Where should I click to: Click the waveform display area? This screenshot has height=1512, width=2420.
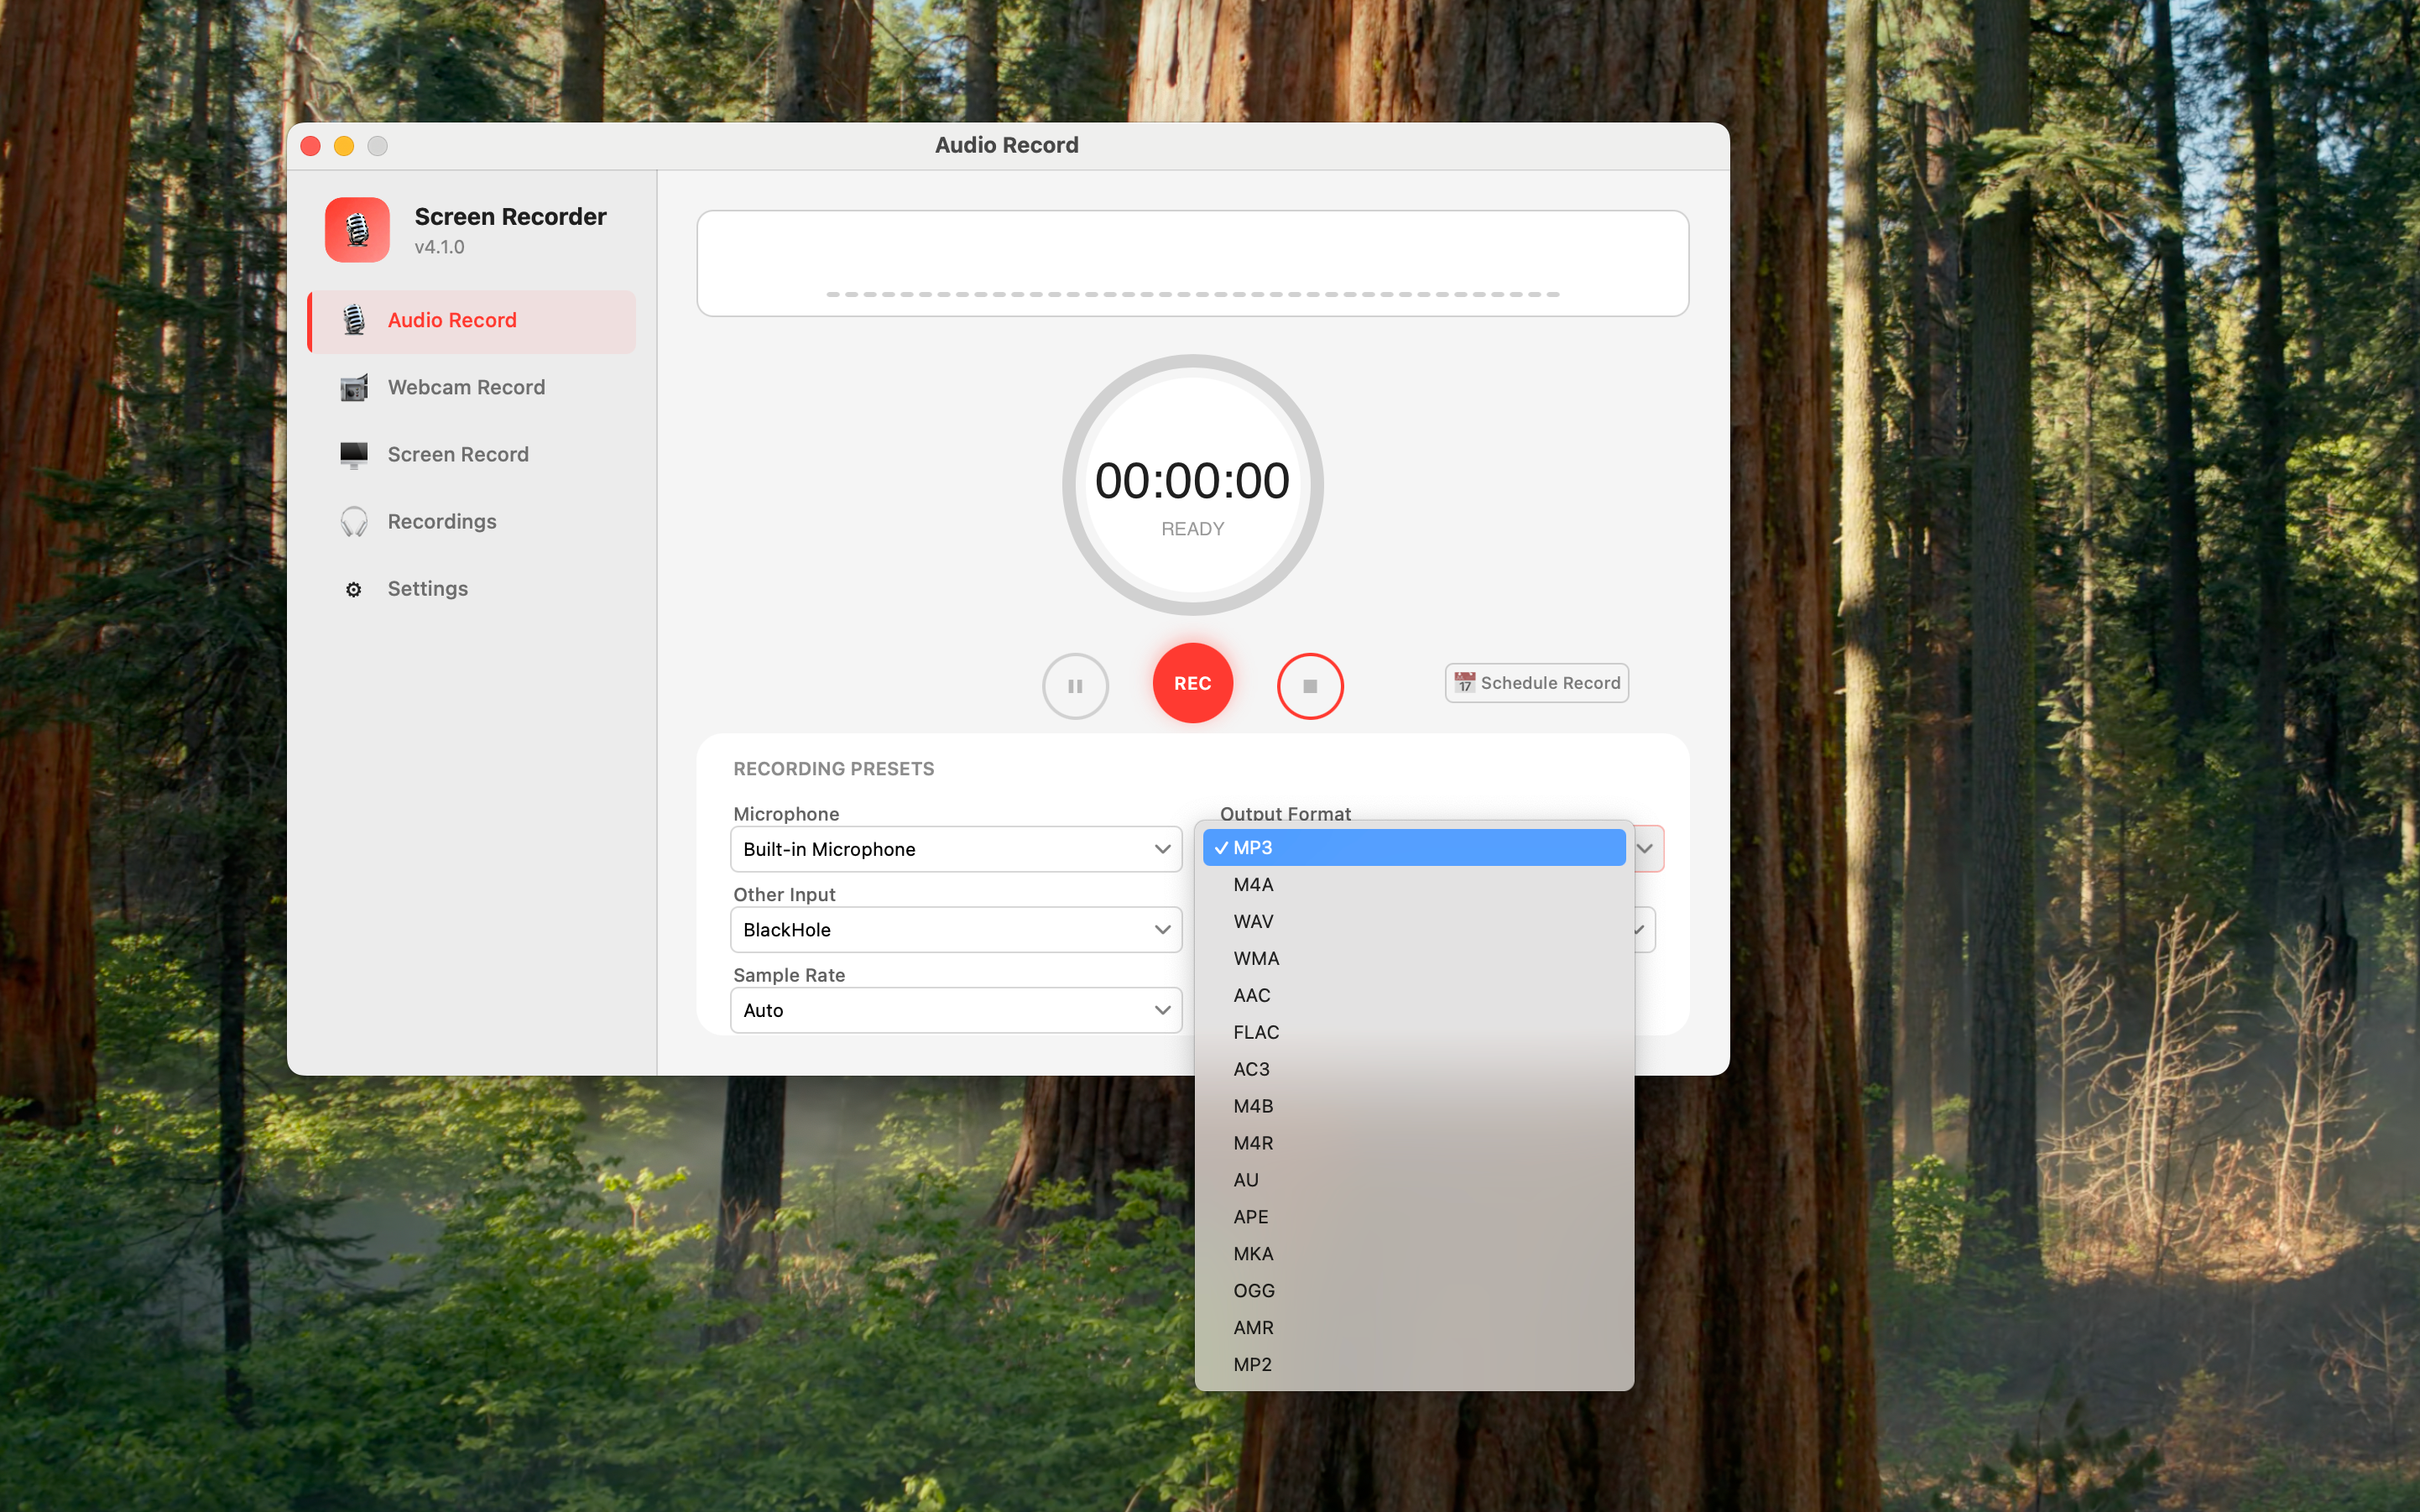tap(1192, 264)
